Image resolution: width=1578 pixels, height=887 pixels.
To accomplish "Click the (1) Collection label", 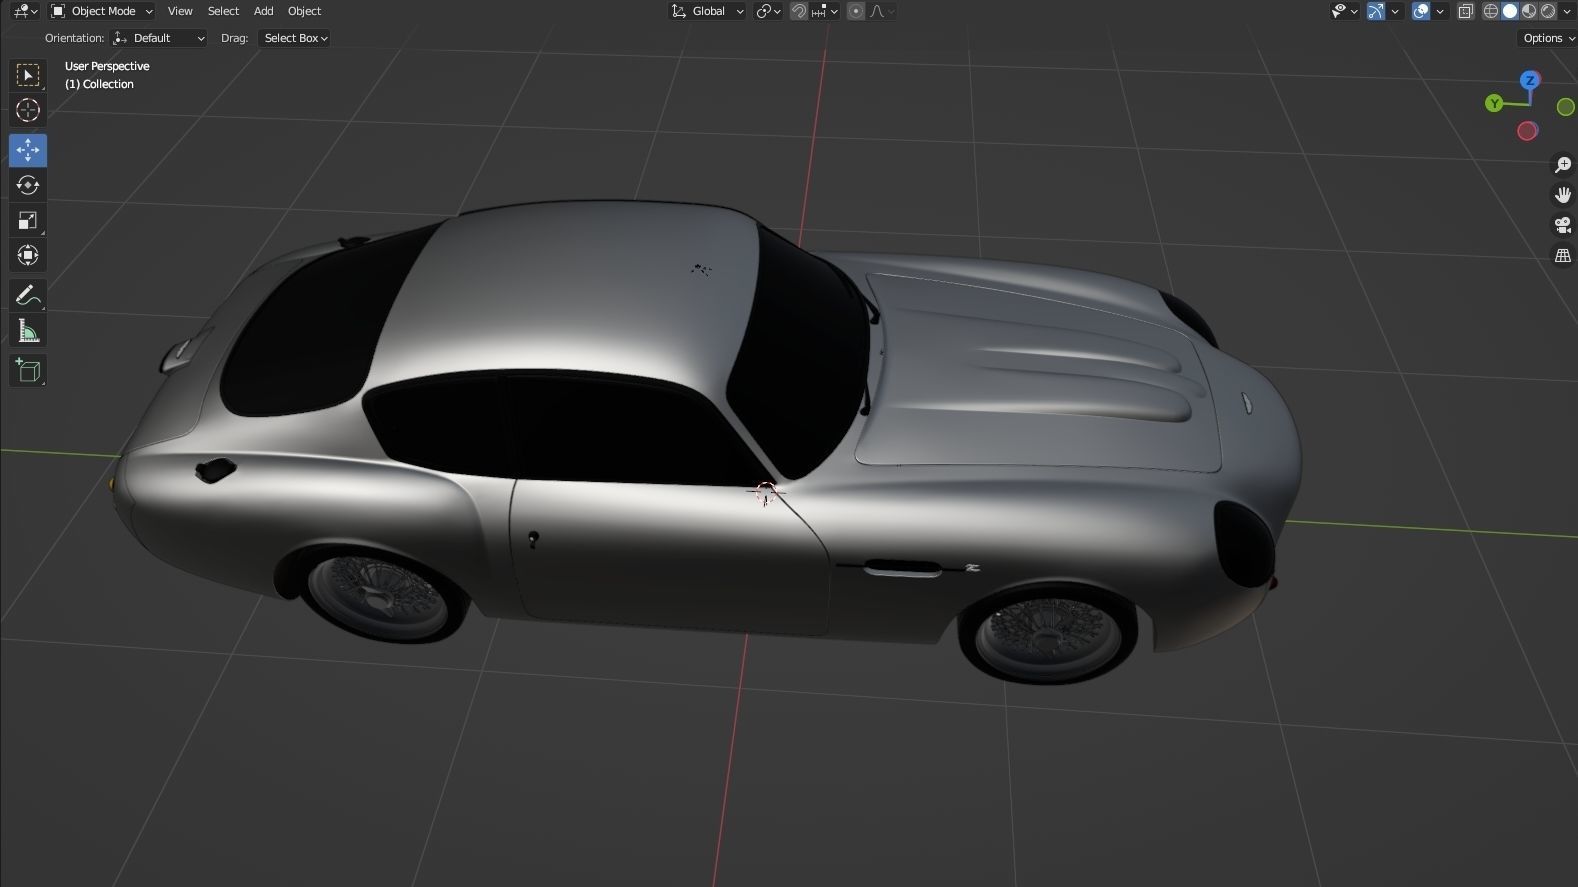I will pyautogui.click(x=99, y=84).
